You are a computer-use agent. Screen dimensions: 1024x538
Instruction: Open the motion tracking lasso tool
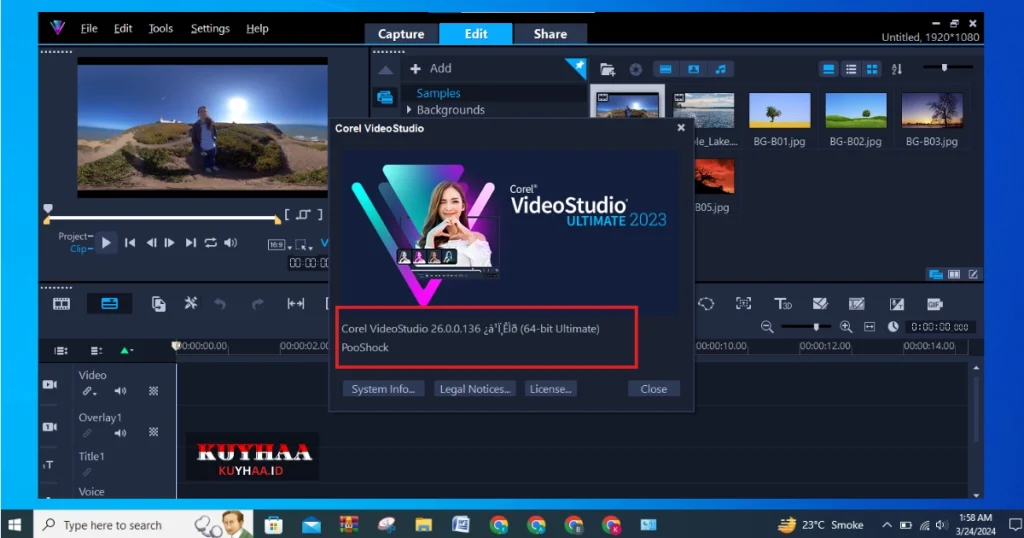(706, 304)
